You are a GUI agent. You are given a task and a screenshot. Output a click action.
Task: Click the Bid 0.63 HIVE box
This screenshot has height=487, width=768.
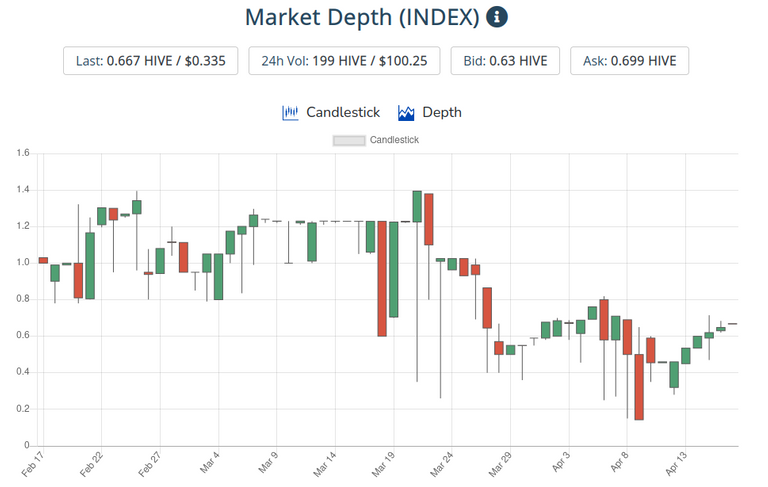coord(505,61)
